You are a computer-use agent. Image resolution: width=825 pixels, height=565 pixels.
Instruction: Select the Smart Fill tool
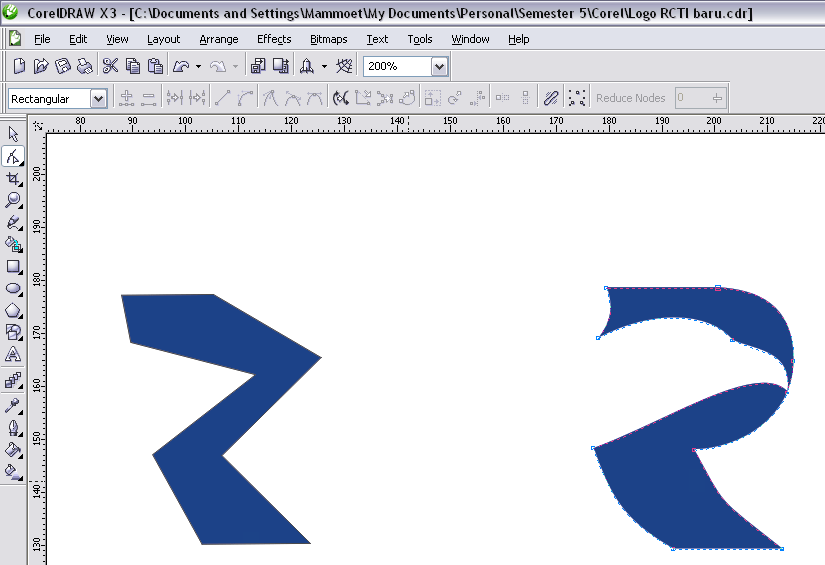(x=13, y=244)
